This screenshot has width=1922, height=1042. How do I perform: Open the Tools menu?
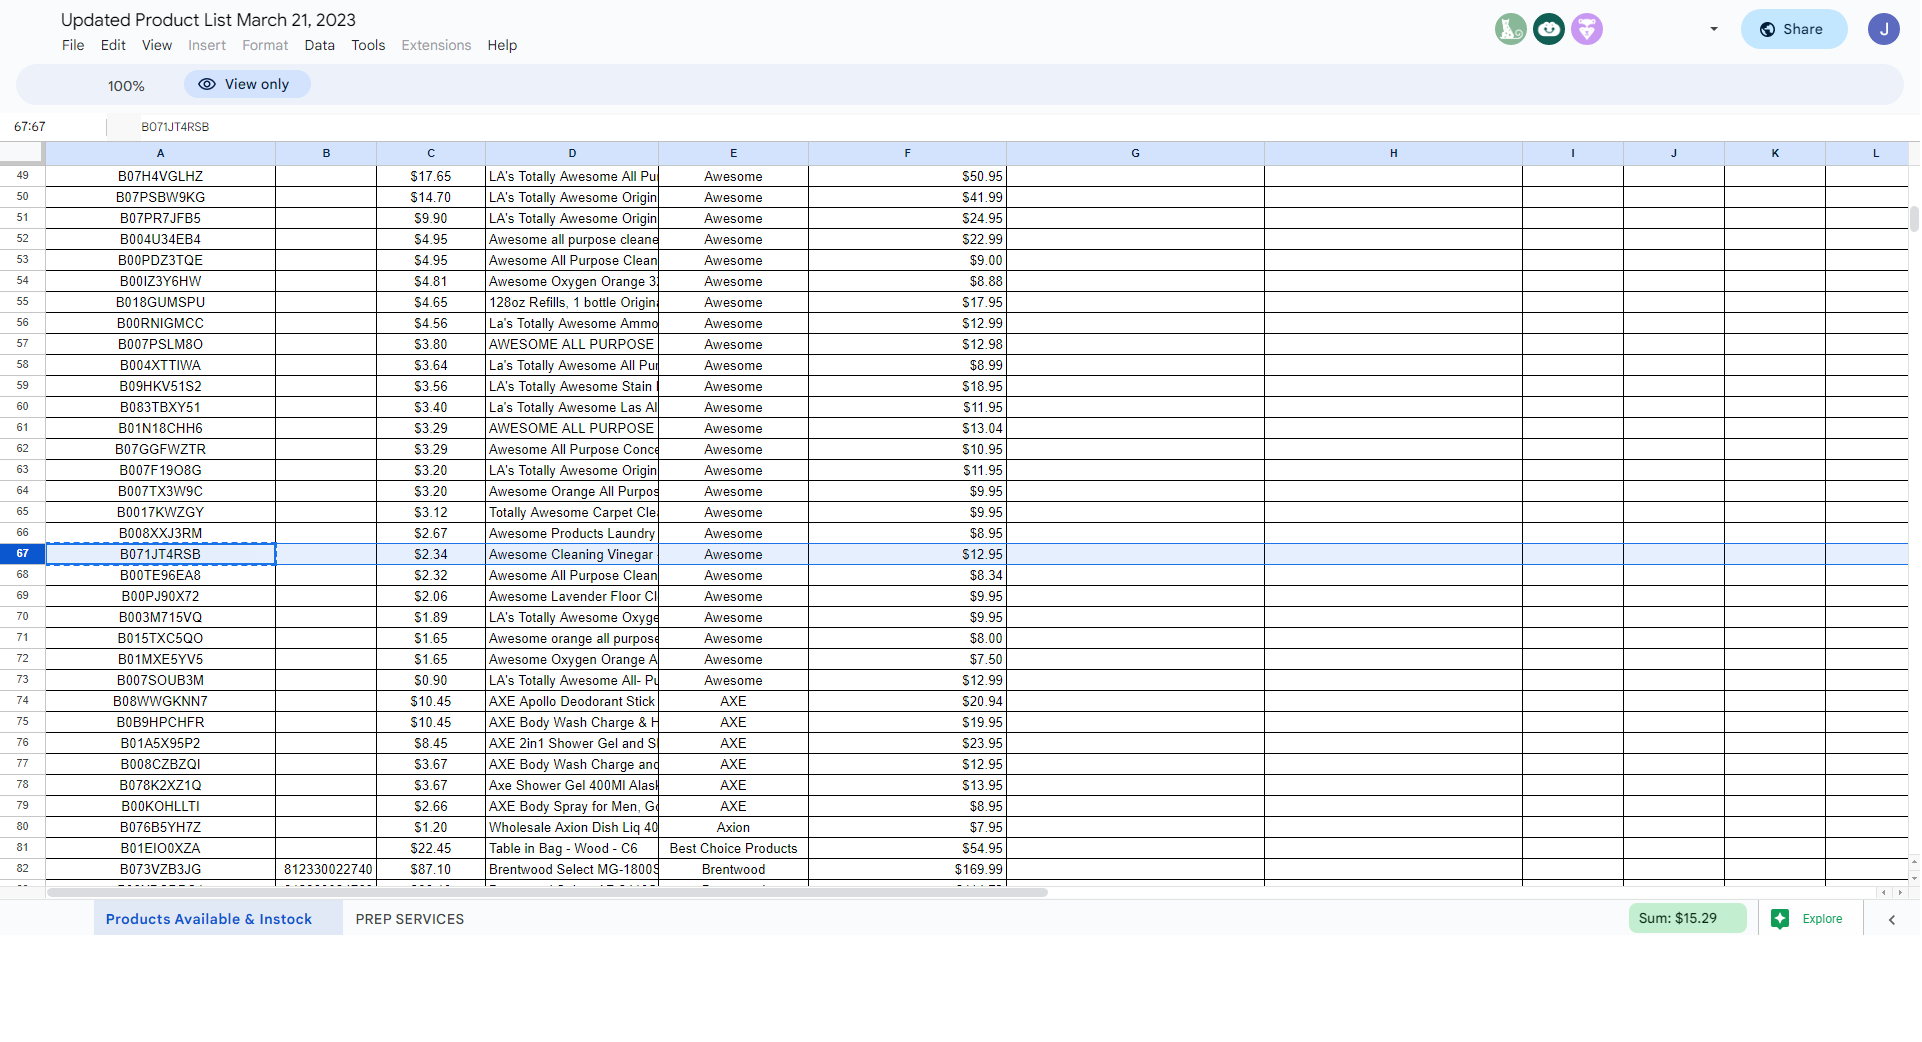(x=368, y=45)
